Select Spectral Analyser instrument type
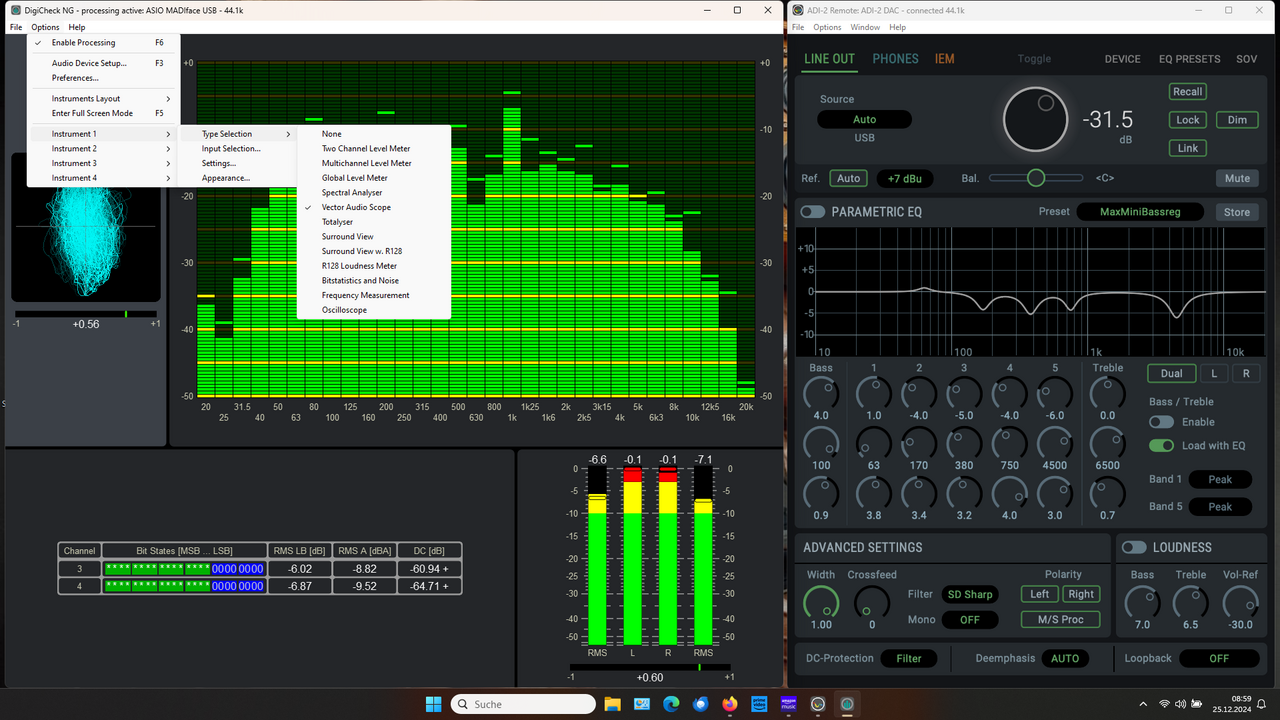This screenshot has height=720, width=1280. pyautogui.click(x=374, y=192)
